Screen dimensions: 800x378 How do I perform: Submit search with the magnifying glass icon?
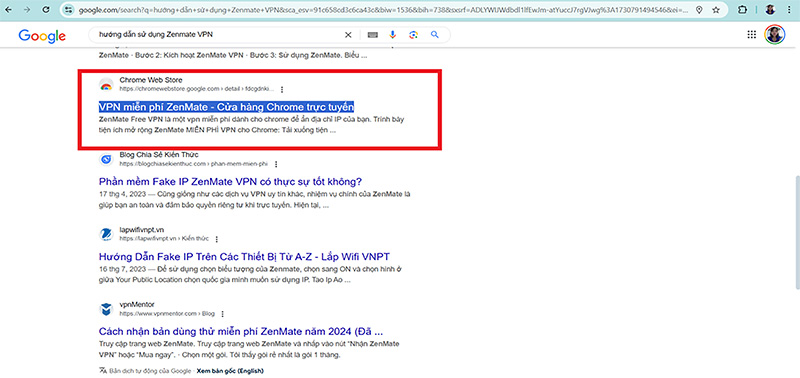click(435, 35)
